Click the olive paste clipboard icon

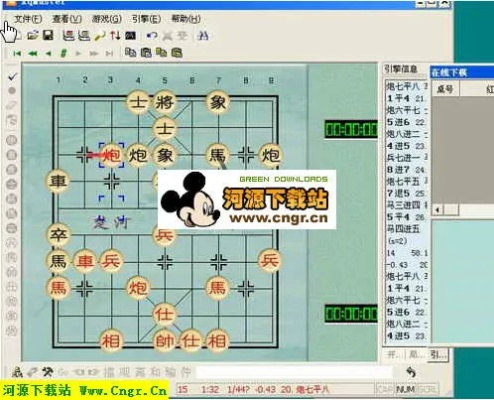[x=177, y=53]
